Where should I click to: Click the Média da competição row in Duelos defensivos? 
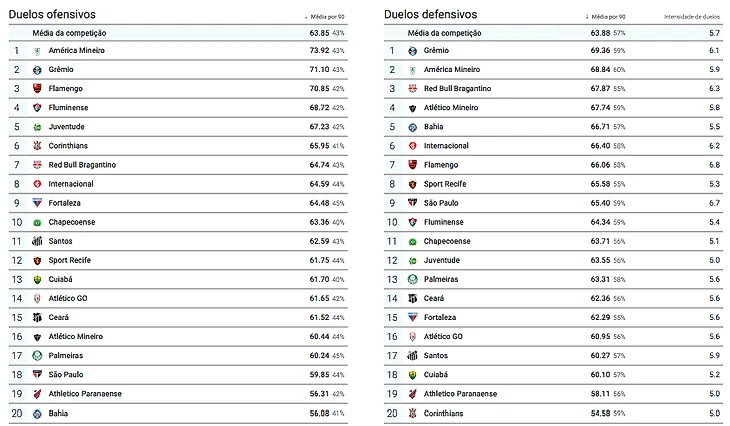[553, 33]
